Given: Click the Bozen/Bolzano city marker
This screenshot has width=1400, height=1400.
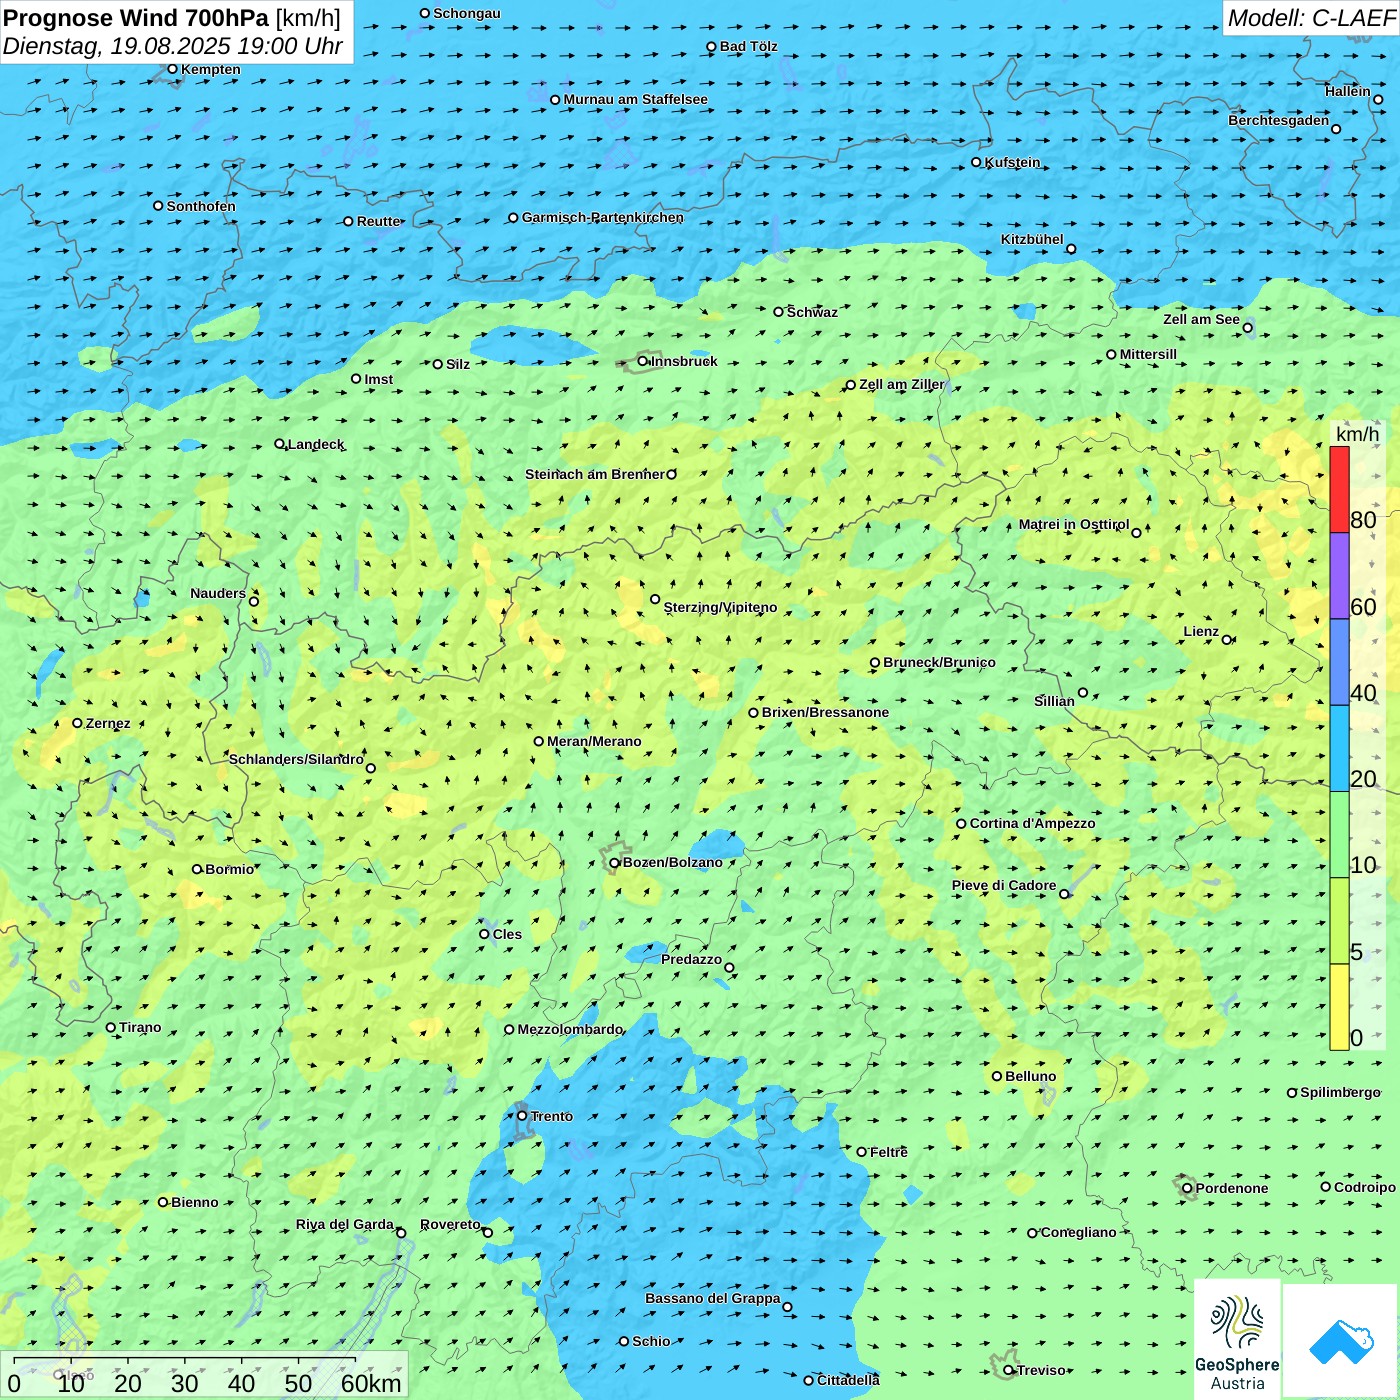Looking at the screenshot, I should (x=615, y=863).
